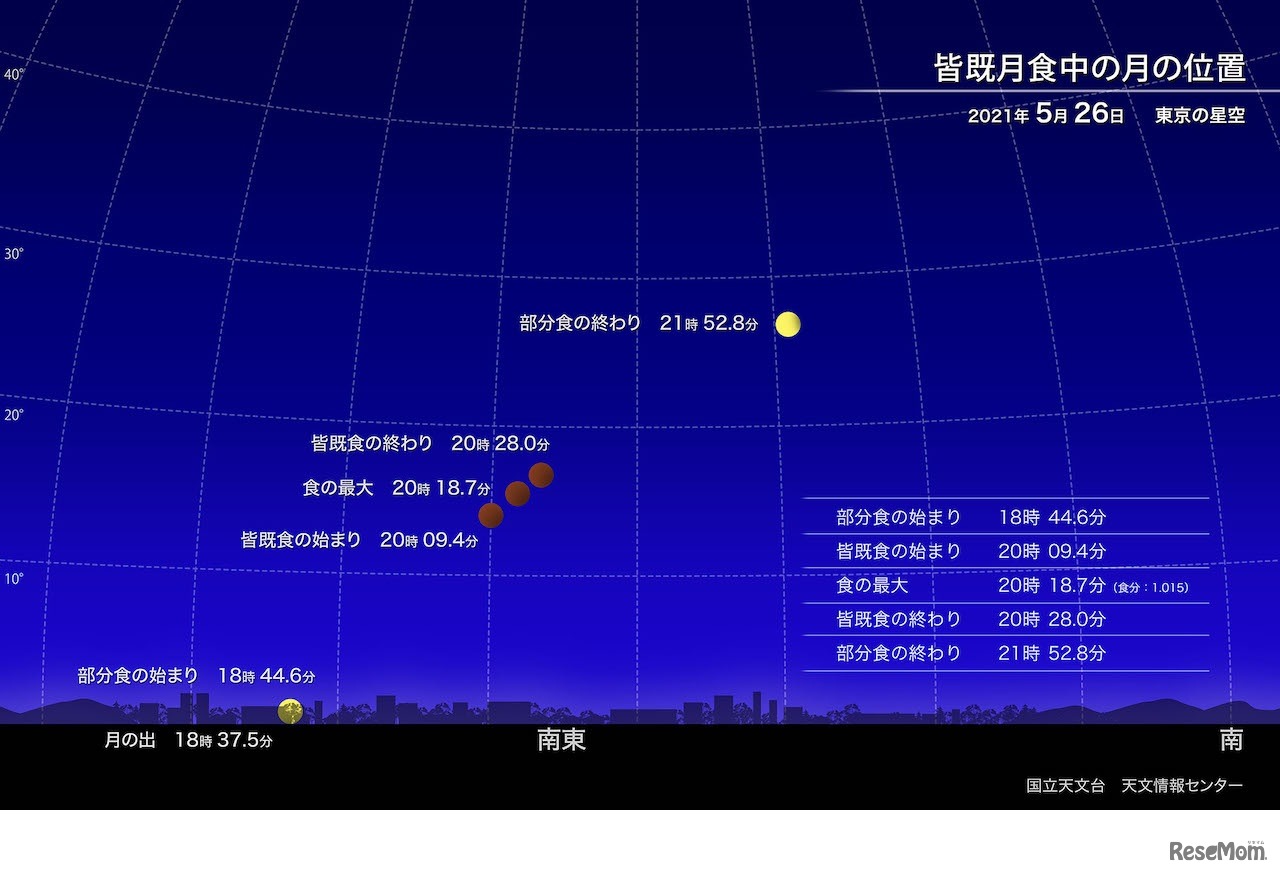The width and height of the screenshot is (1280, 874).
Task: Select the red moon at totality start
Action: (x=491, y=514)
